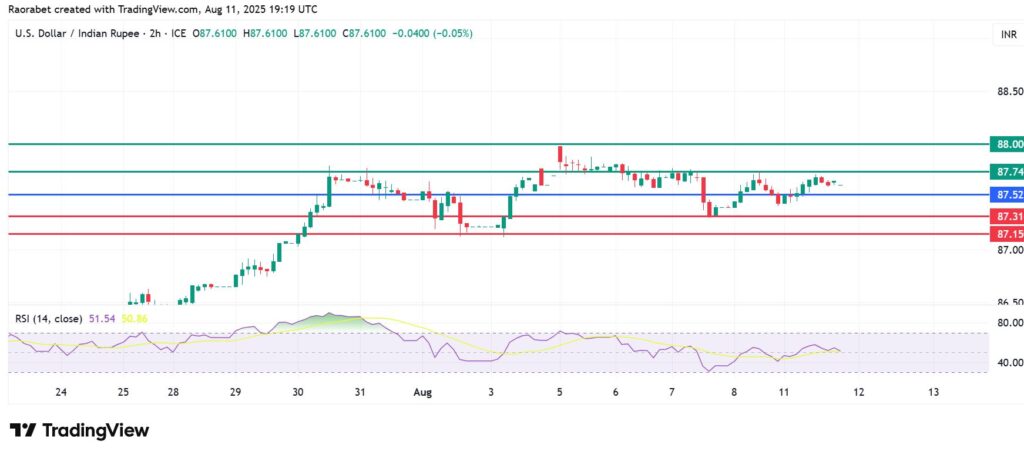
Task: Open the U.S. Dollar / Indian Rupee symbol title
Action: [78, 34]
